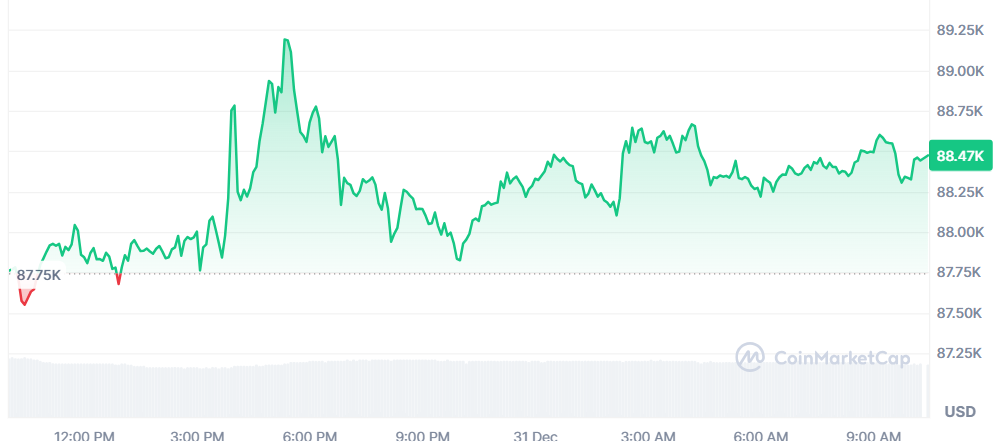Click the 9:00 PM time axis label
This screenshot has width=995, height=442.
pos(422,436)
